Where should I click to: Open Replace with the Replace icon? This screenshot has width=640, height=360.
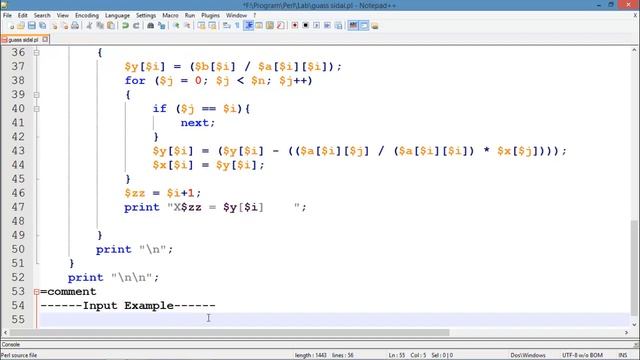pos(162,26)
